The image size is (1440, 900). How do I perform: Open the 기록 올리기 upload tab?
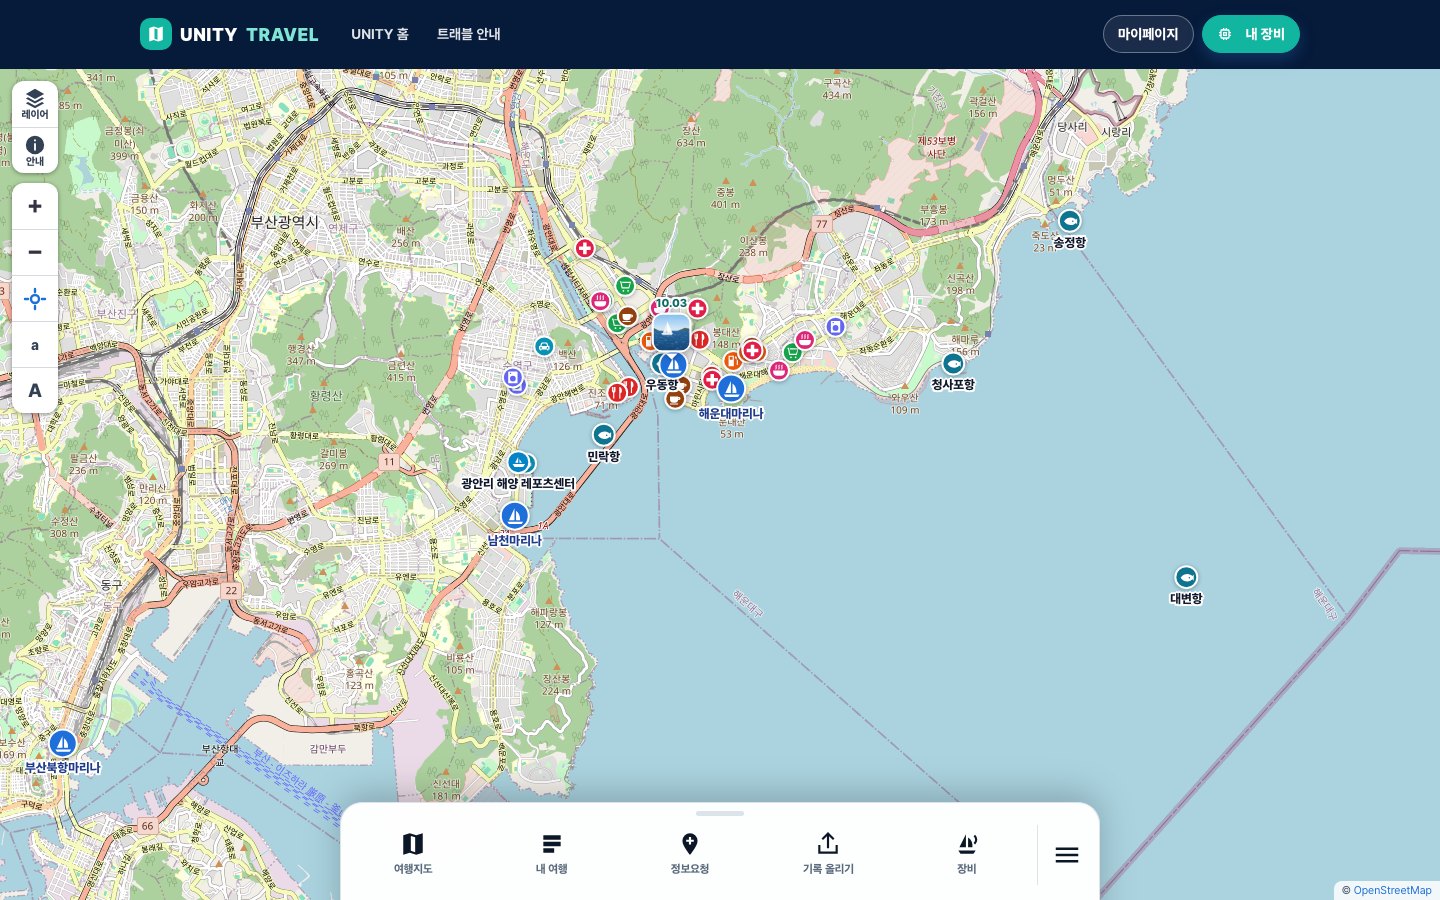click(x=828, y=854)
